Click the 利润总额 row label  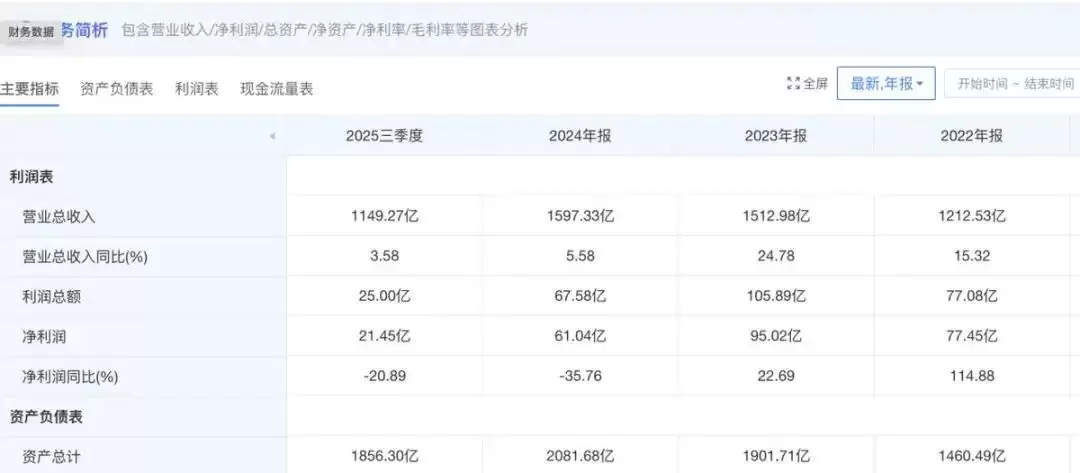pos(51,296)
